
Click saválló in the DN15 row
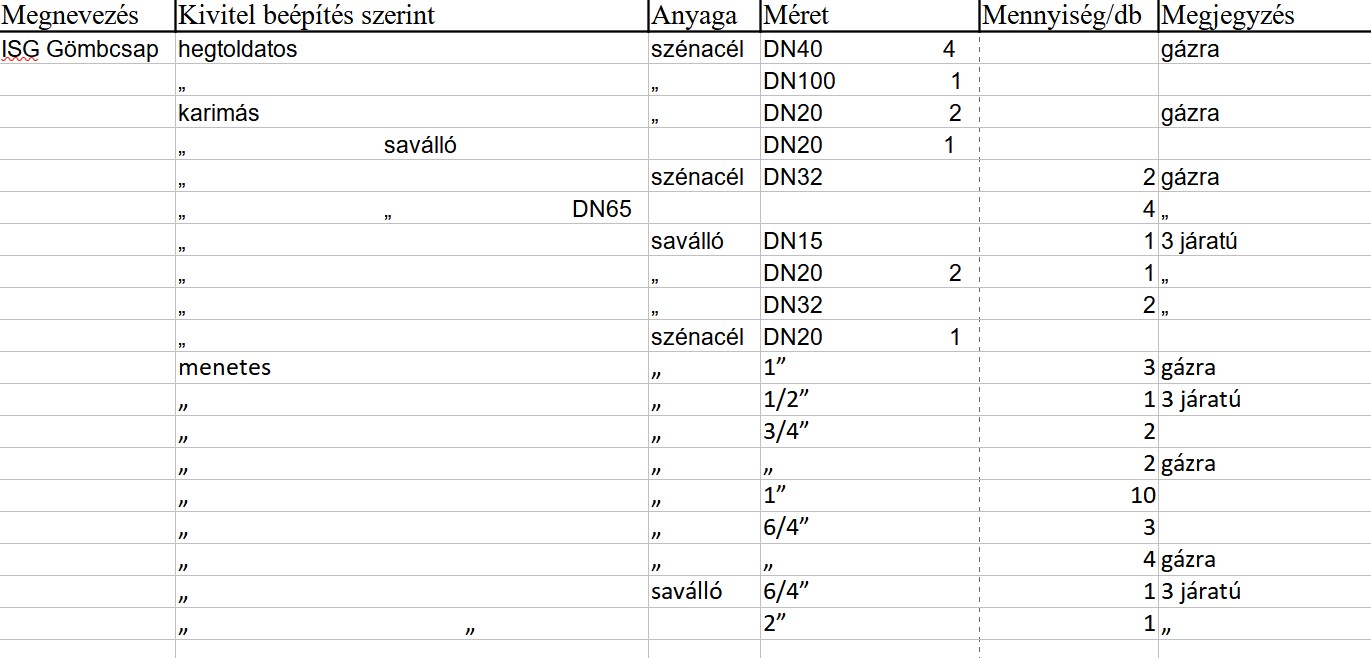pyautogui.click(x=687, y=241)
